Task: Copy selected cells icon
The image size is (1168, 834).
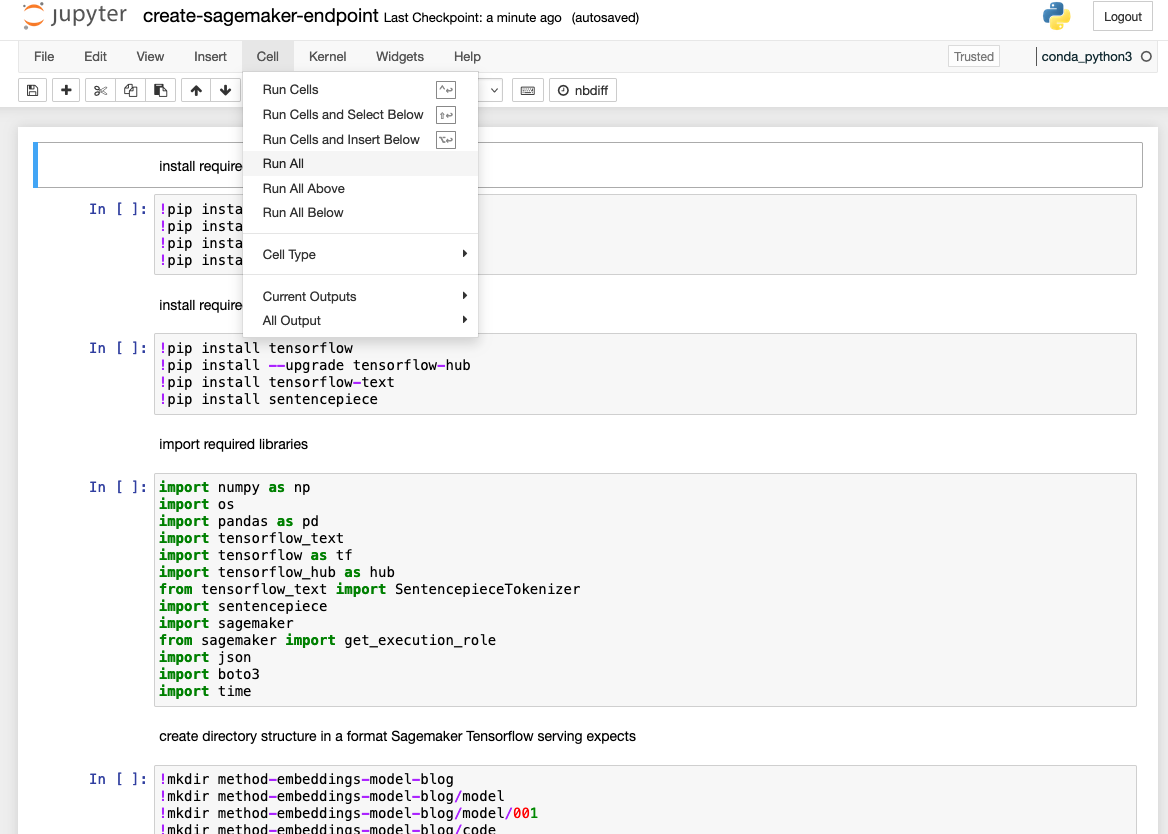Action: (x=130, y=90)
